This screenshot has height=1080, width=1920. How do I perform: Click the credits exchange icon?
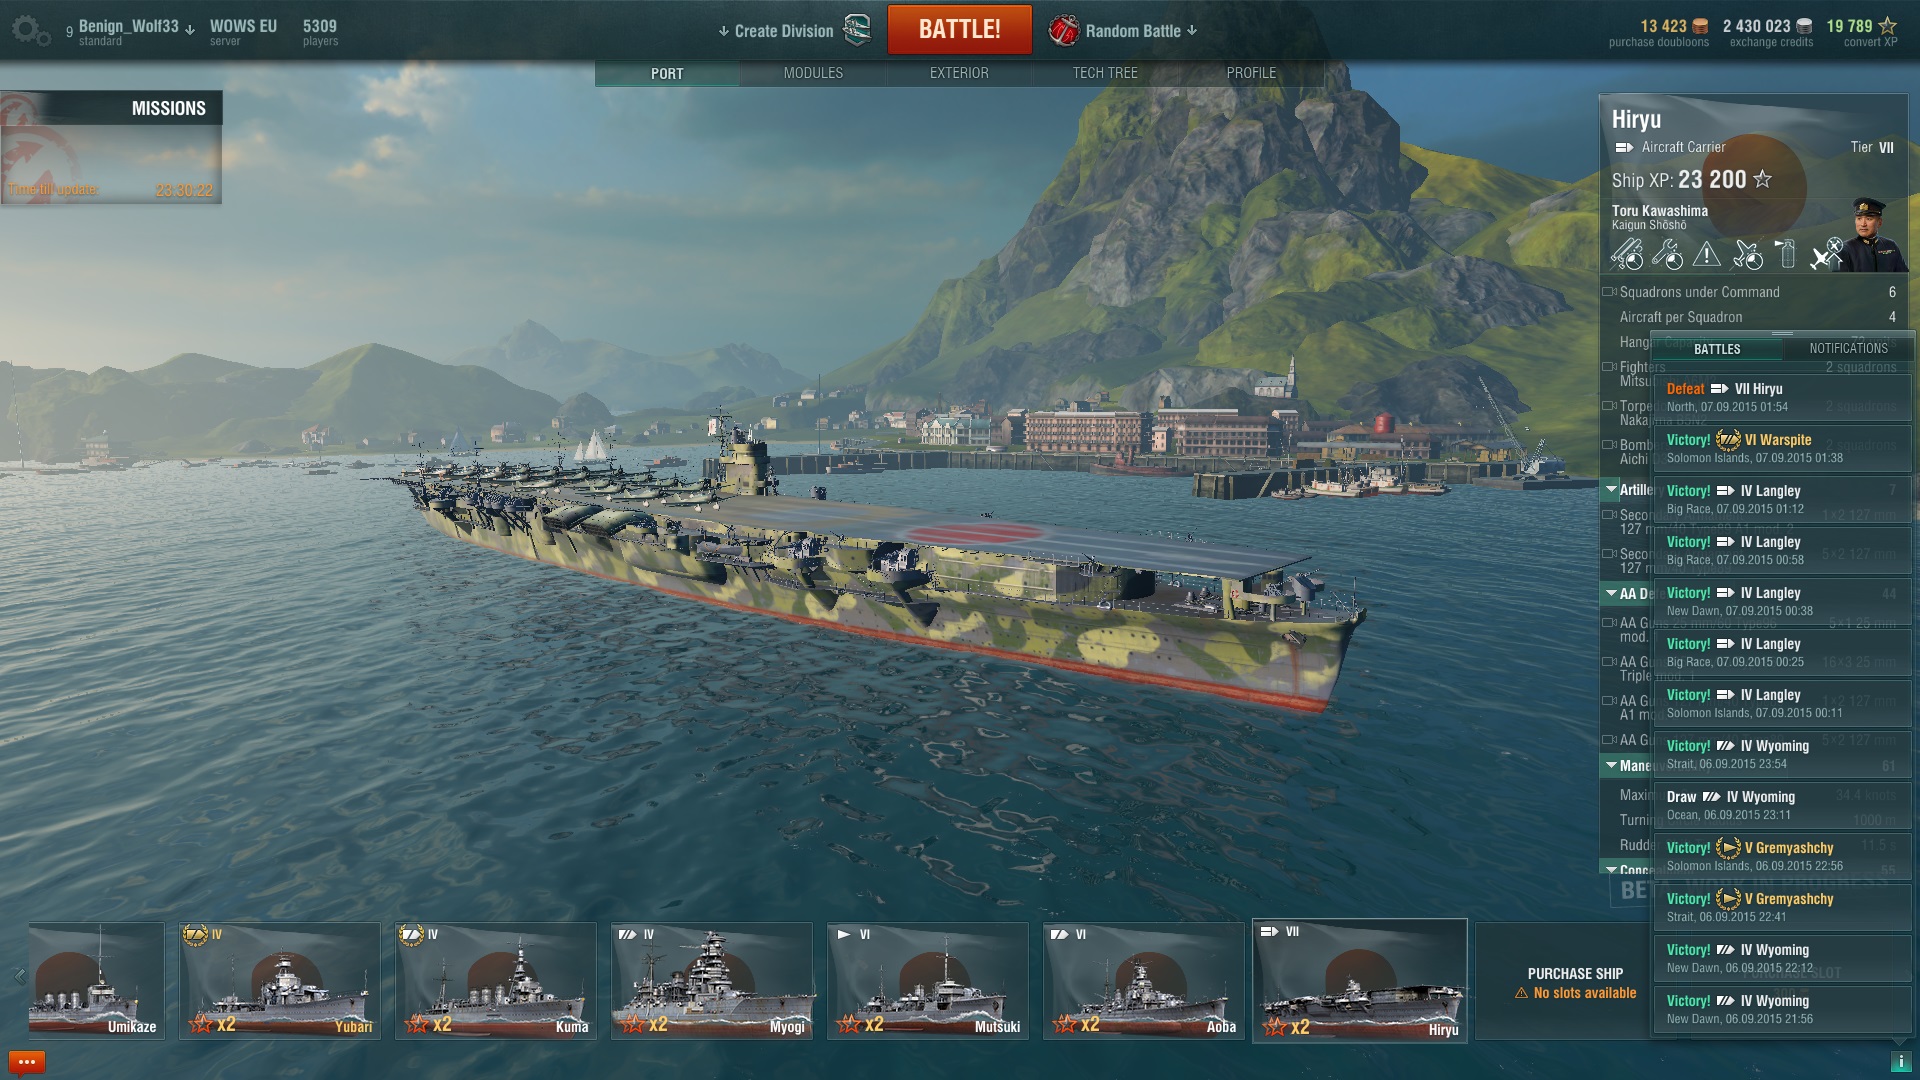(1805, 27)
